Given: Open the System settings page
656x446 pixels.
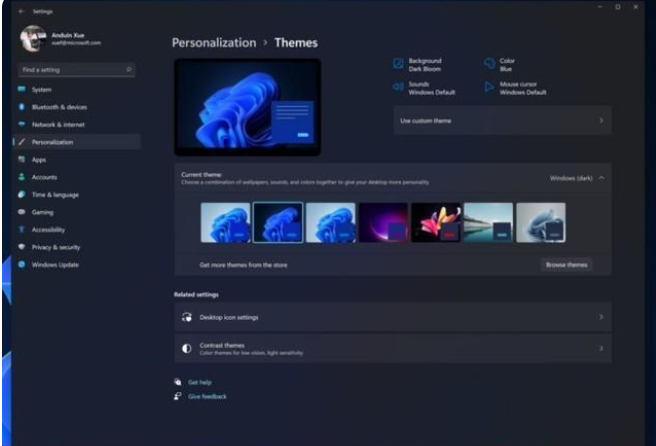Looking at the screenshot, I should point(77,89).
